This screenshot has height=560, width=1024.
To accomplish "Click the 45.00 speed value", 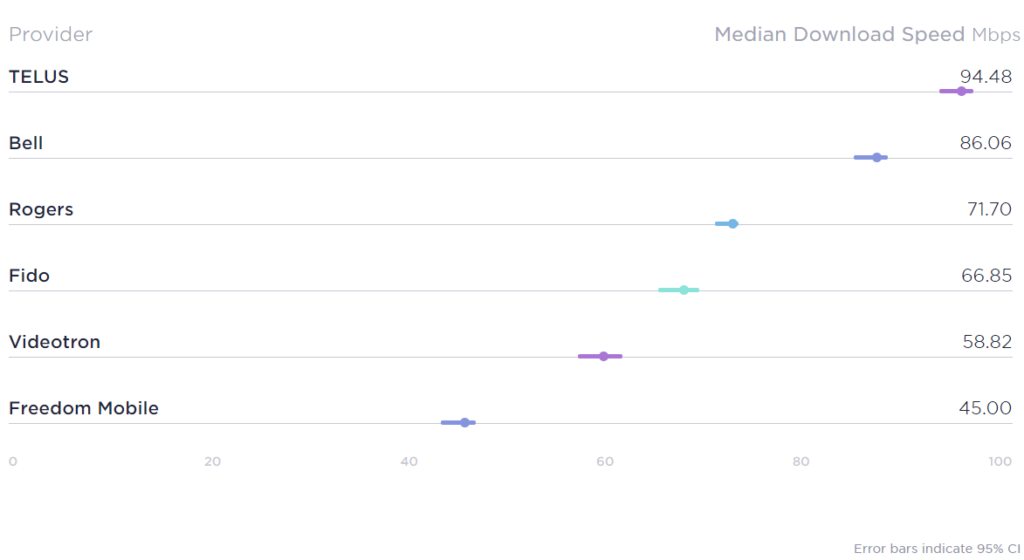I will (985, 408).
